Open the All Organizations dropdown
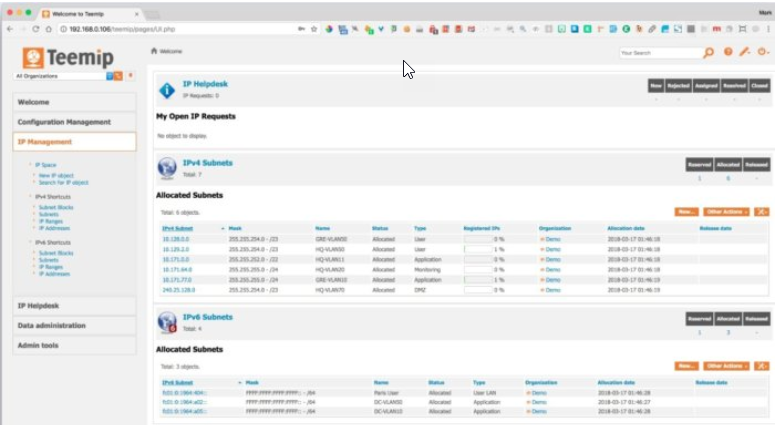Image resolution: width=775 pixels, height=425 pixels. [62, 76]
